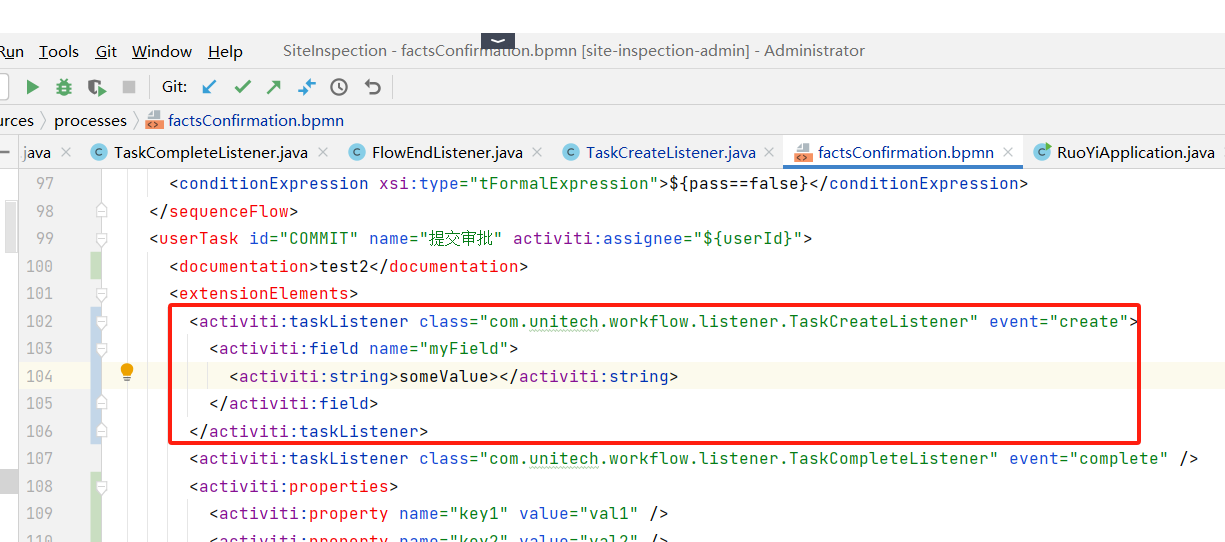Click the "val1" property value
1225x542 pixels.
[x=604, y=513]
